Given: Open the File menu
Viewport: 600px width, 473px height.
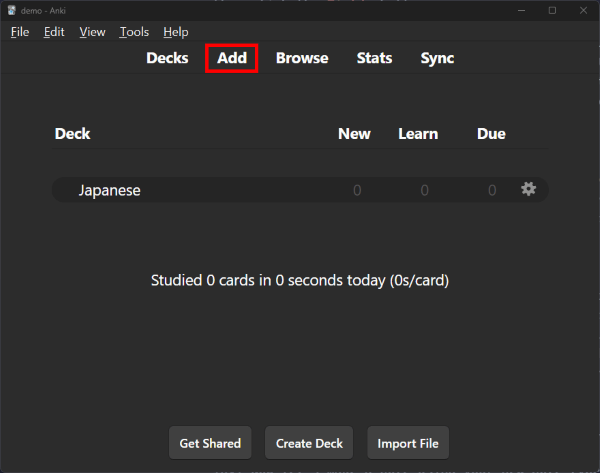Looking at the screenshot, I should point(20,32).
